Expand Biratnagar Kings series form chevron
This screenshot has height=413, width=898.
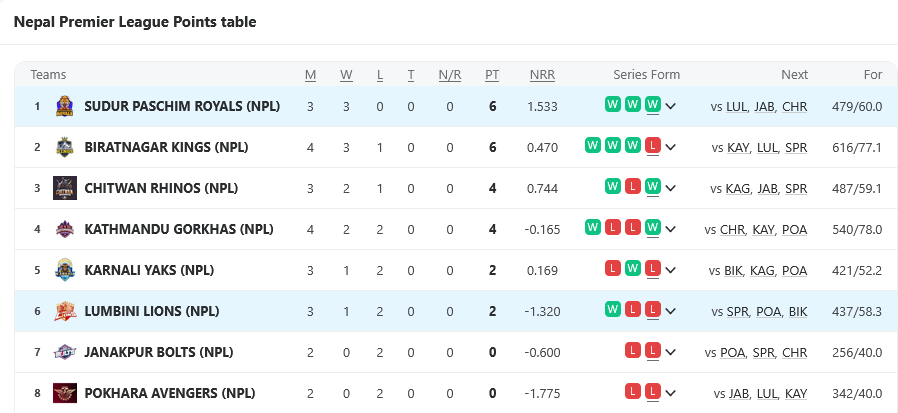tap(670, 147)
